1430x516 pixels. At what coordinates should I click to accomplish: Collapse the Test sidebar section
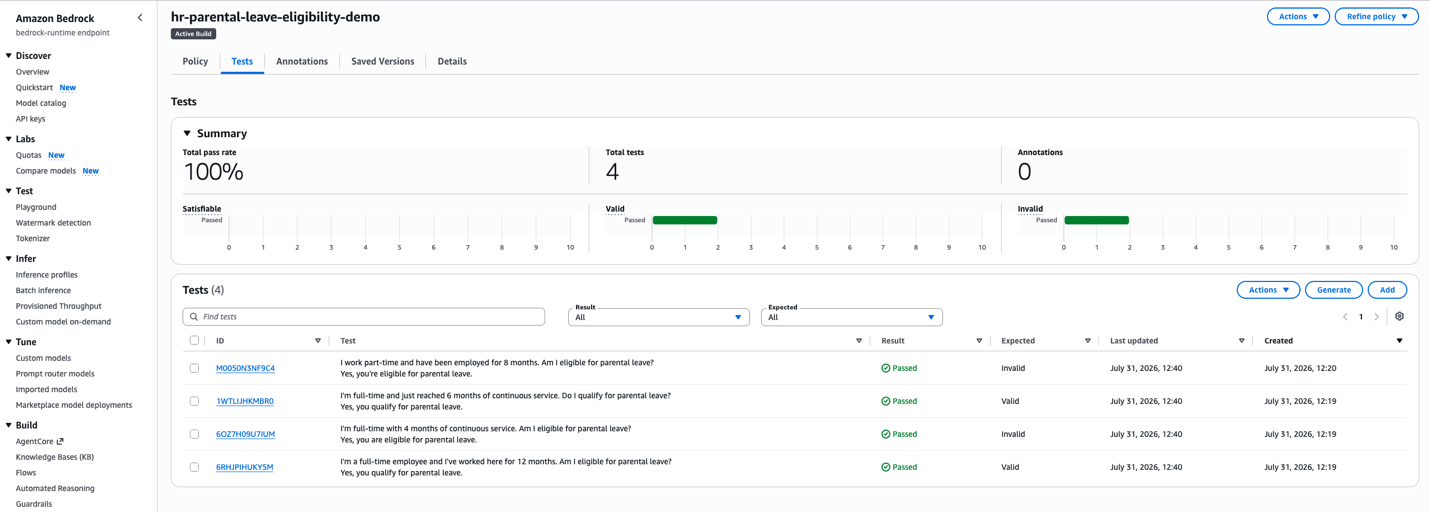(x=9, y=191)
